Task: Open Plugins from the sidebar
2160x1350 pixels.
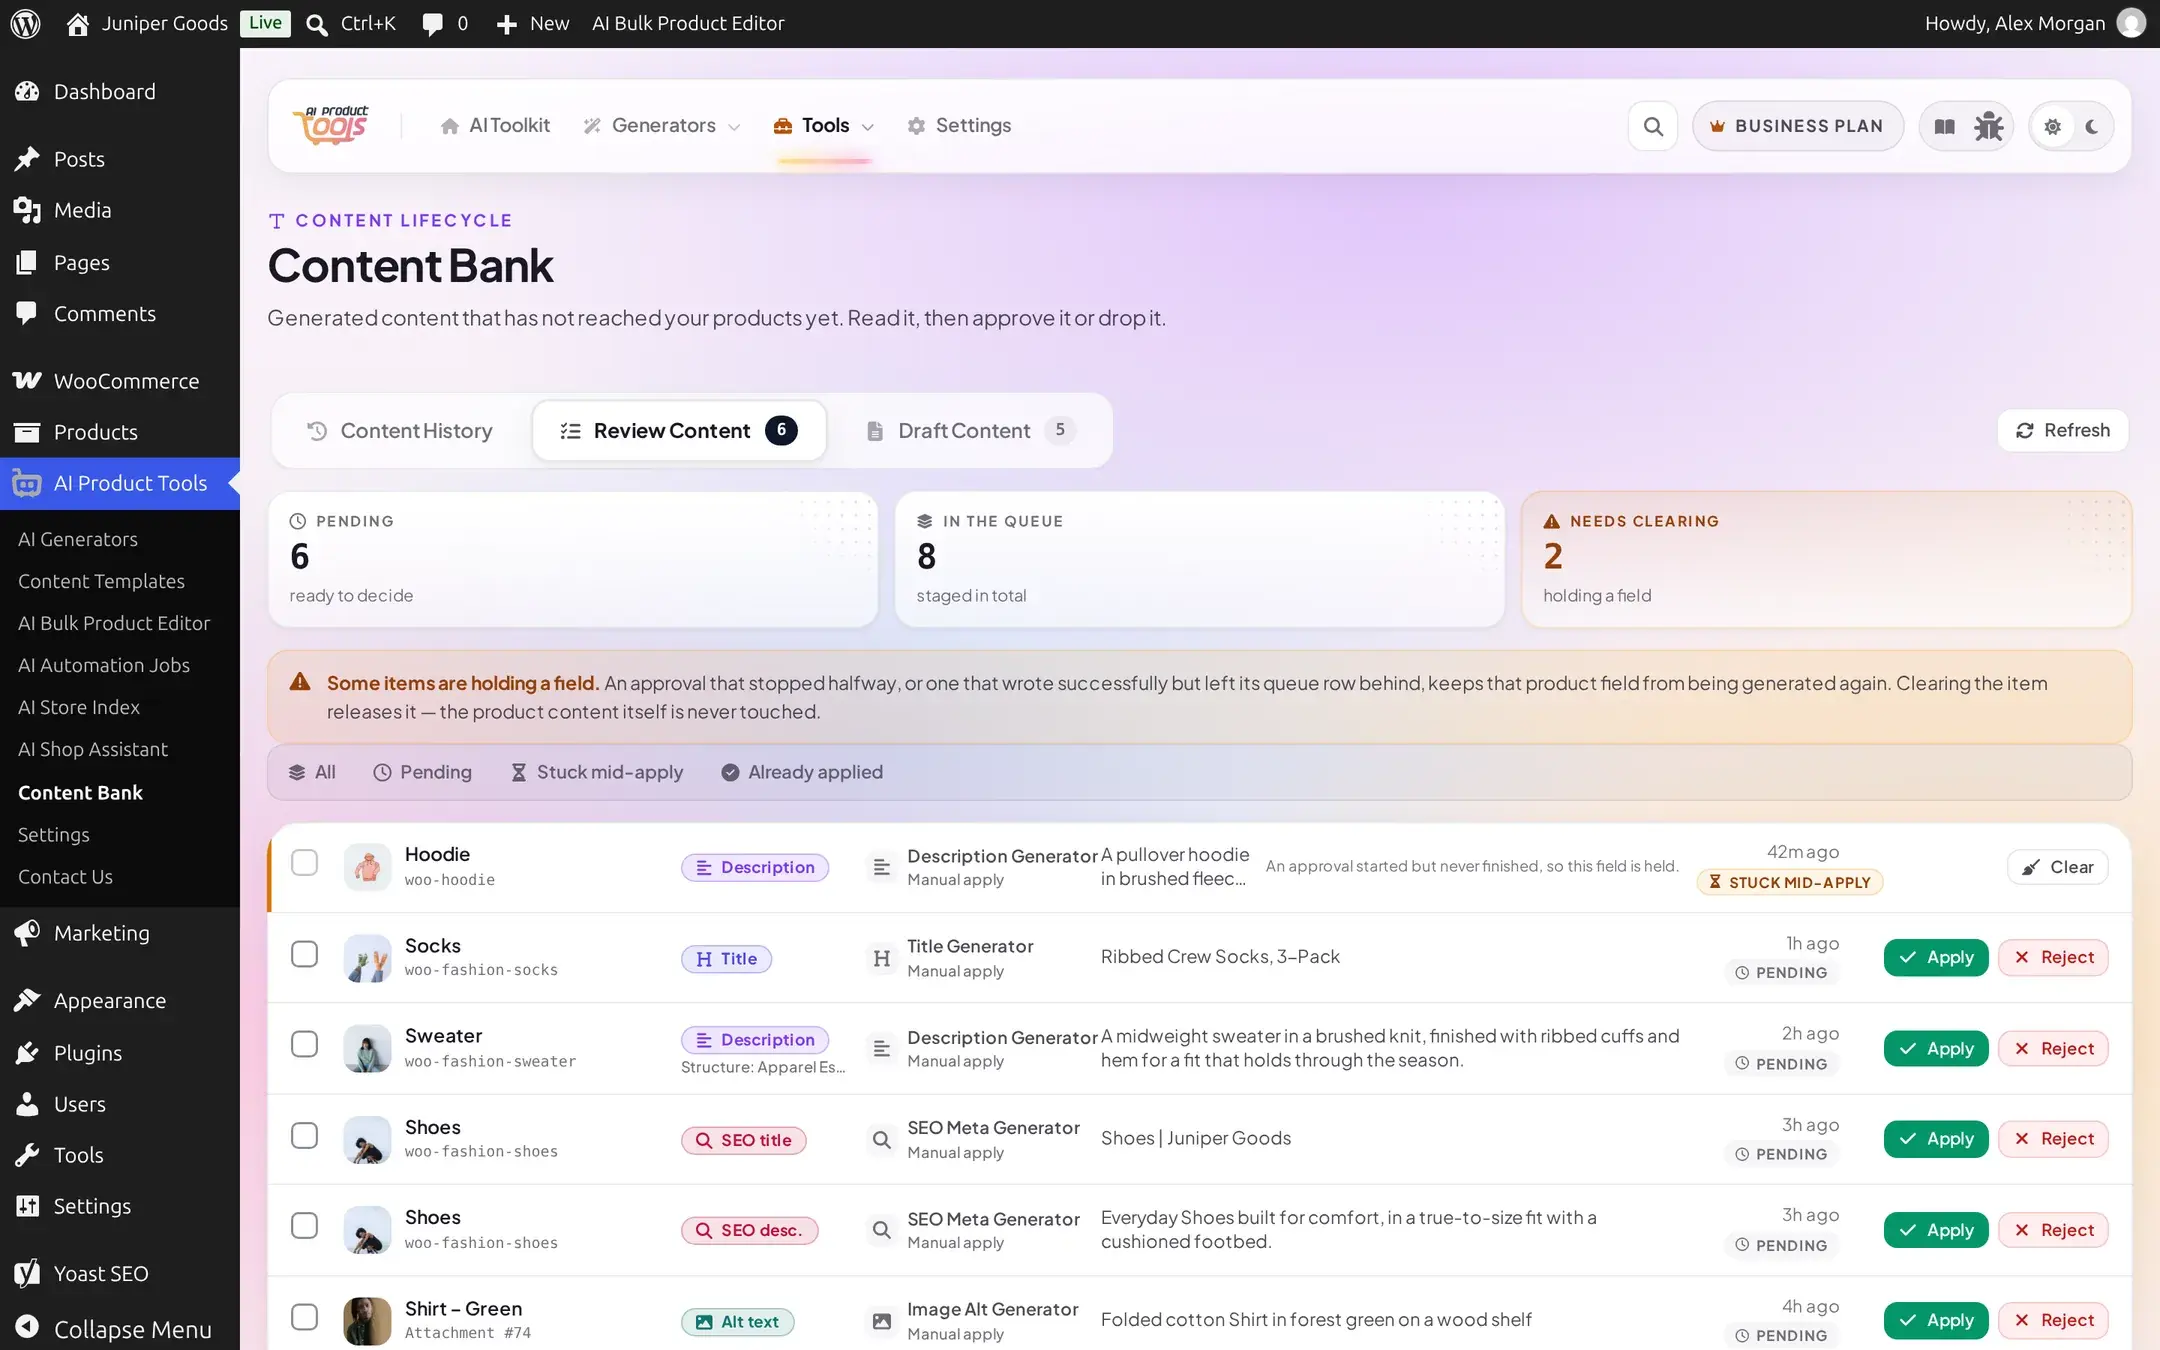Action: tap(120, 1052)
